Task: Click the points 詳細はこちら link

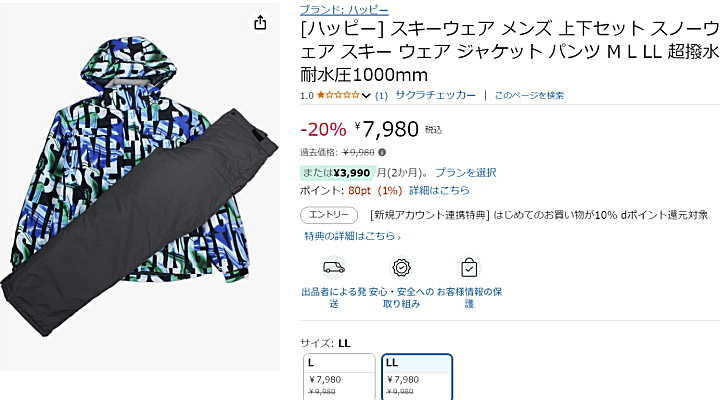Action: [439, 190]
